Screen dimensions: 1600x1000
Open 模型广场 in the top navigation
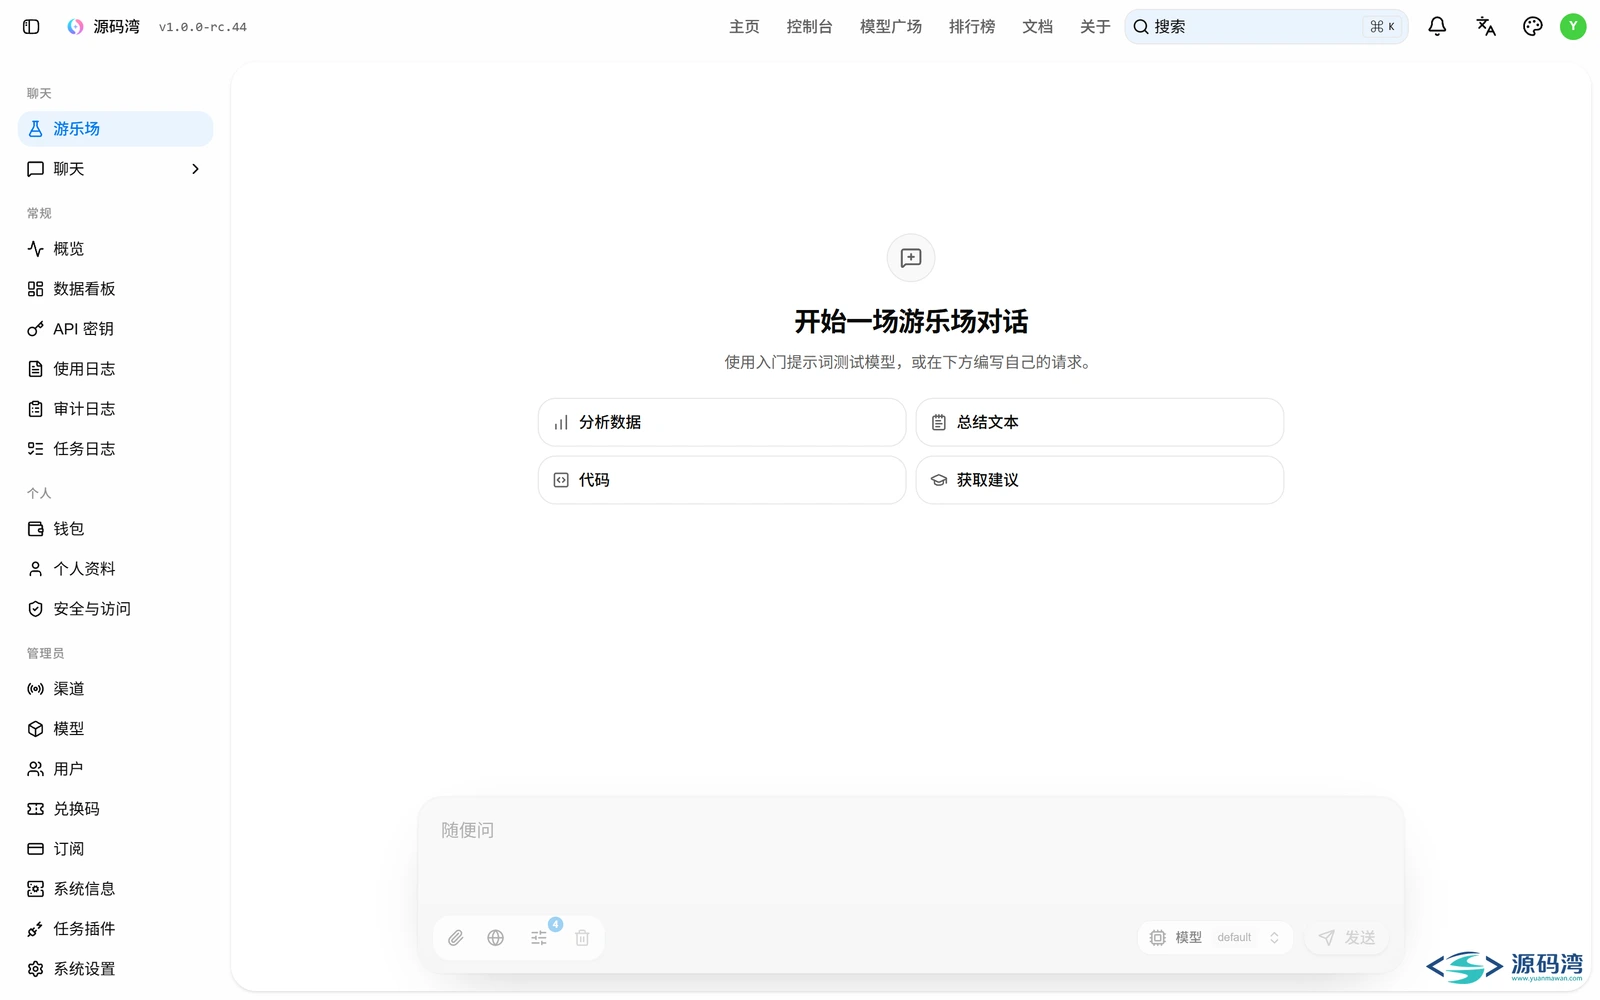point(891,27)
